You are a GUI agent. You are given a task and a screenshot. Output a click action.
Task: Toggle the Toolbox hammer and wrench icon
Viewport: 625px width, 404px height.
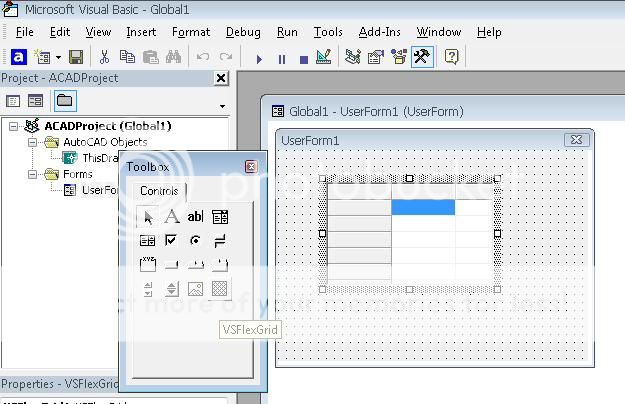tap(422, 57)
